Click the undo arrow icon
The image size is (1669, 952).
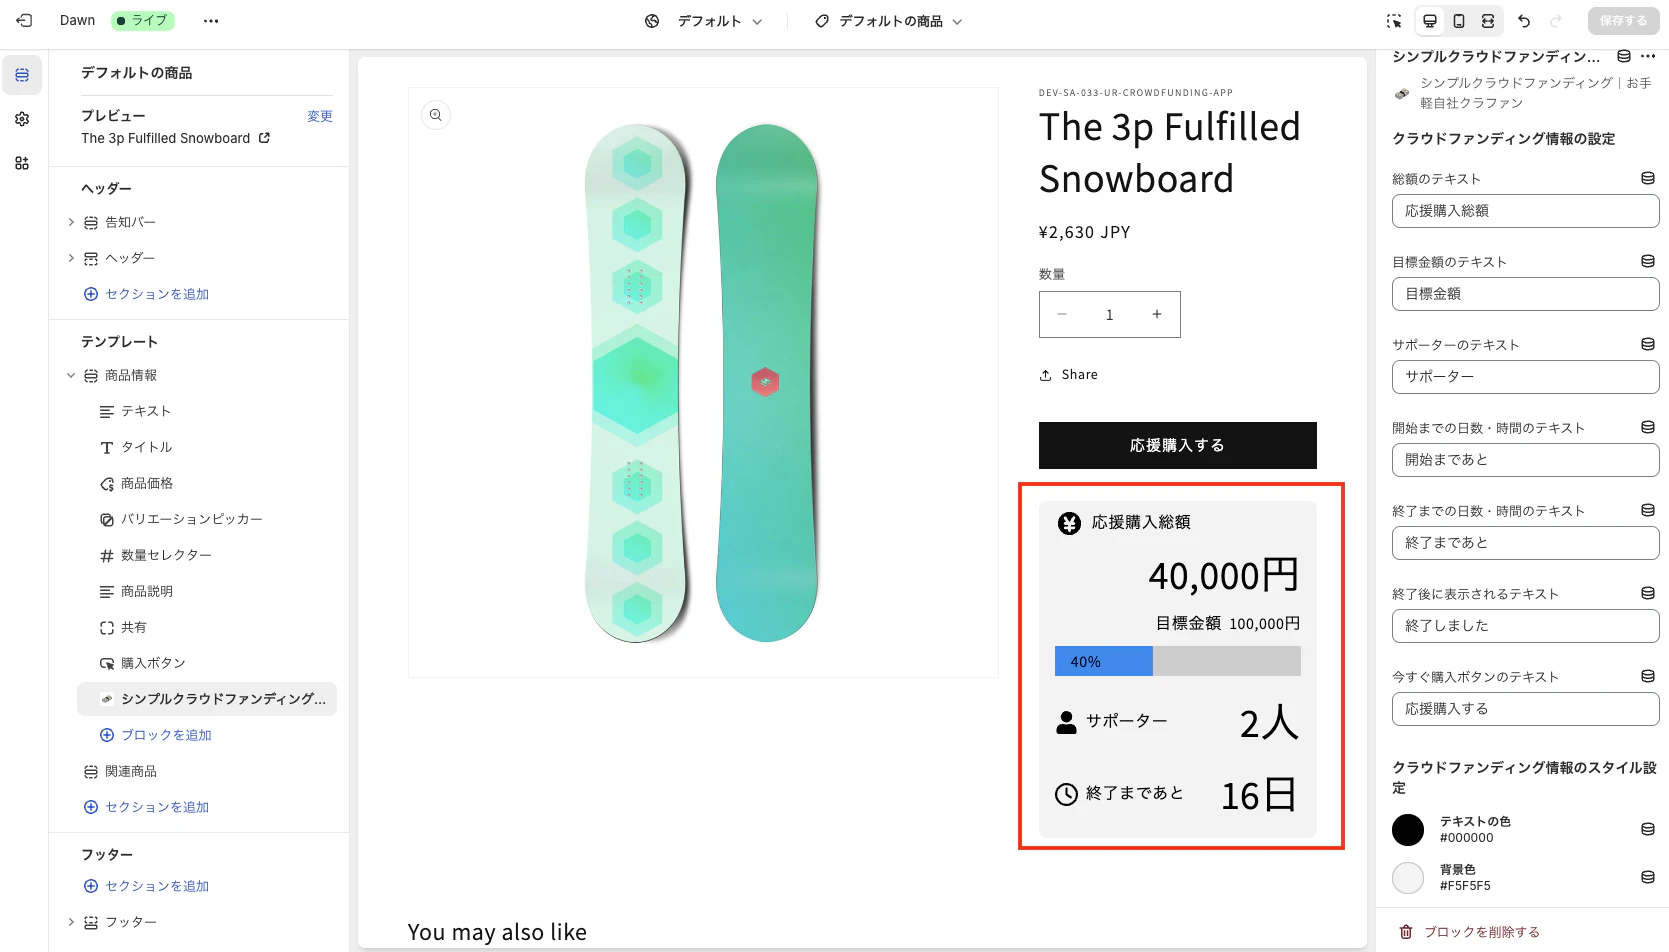click(x=1524, y=21)
